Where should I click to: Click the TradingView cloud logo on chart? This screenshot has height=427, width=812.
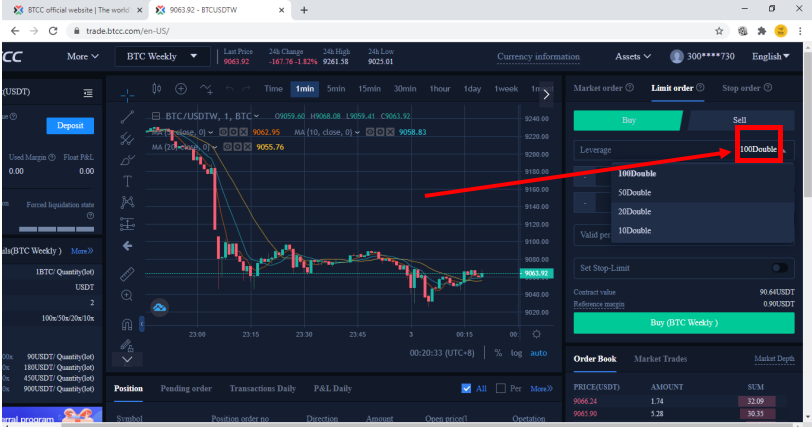[x=160, y=307]
